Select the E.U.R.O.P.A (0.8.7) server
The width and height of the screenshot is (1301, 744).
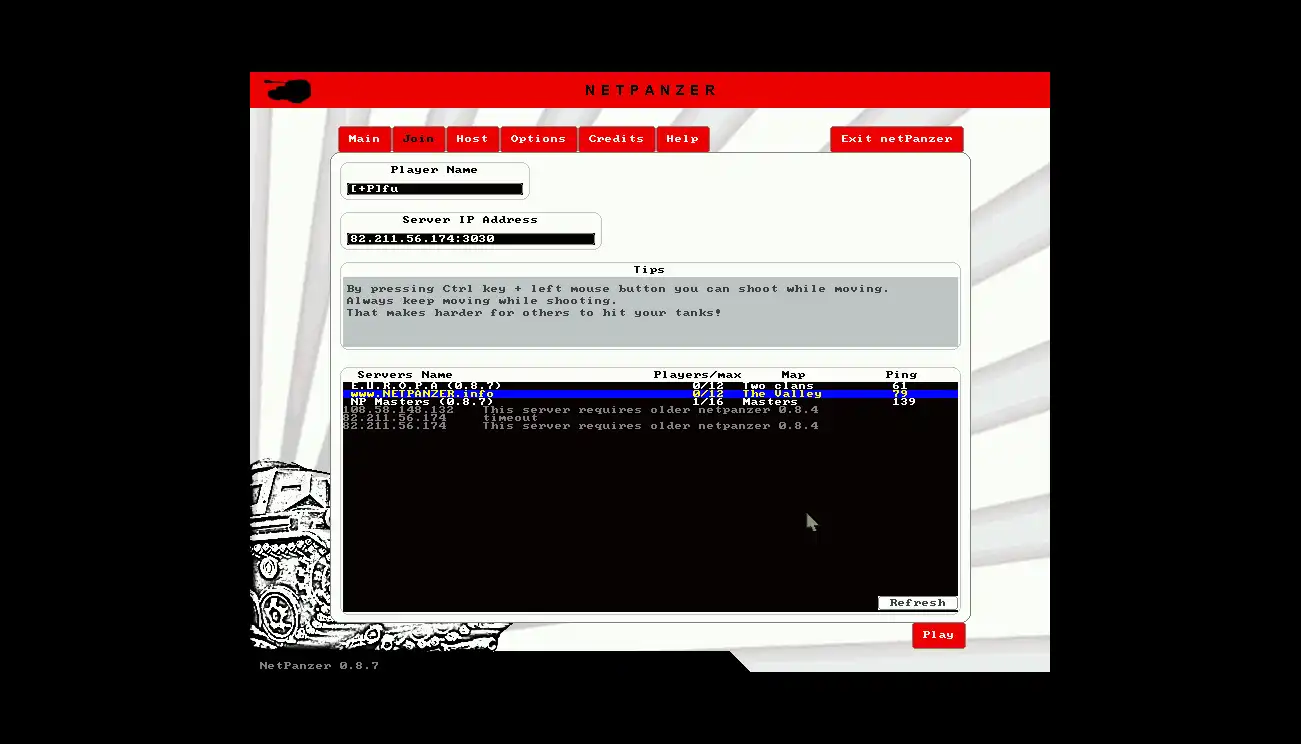(650, 386)
